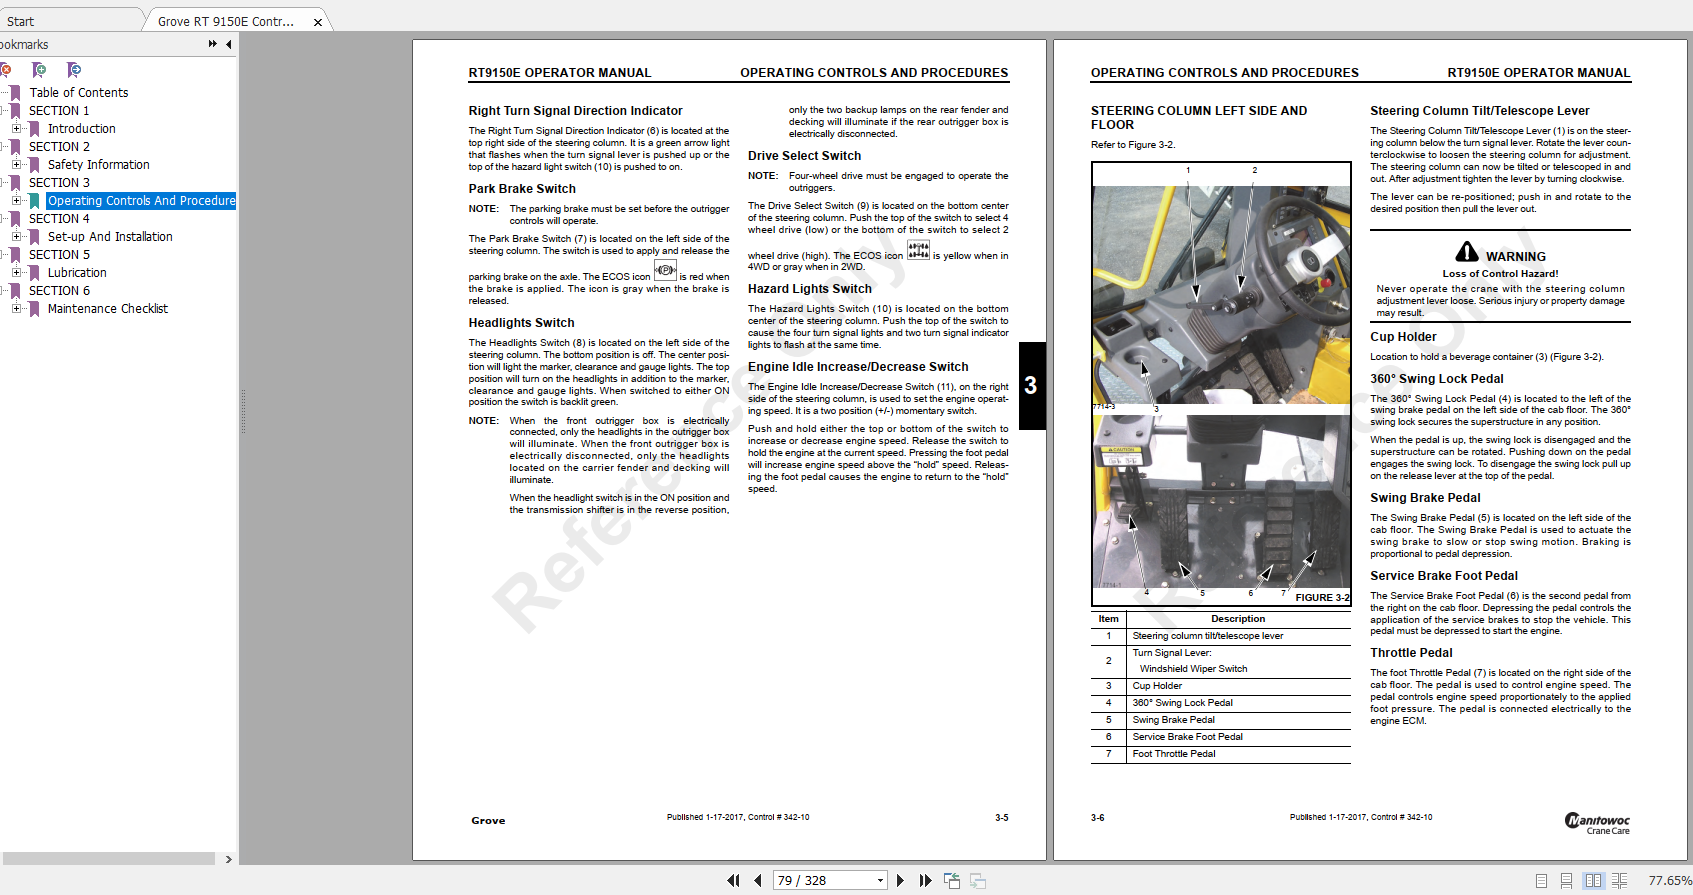Open the Maintenance Checklist bookmark
1693x895 pixels.
pos(108,309)
